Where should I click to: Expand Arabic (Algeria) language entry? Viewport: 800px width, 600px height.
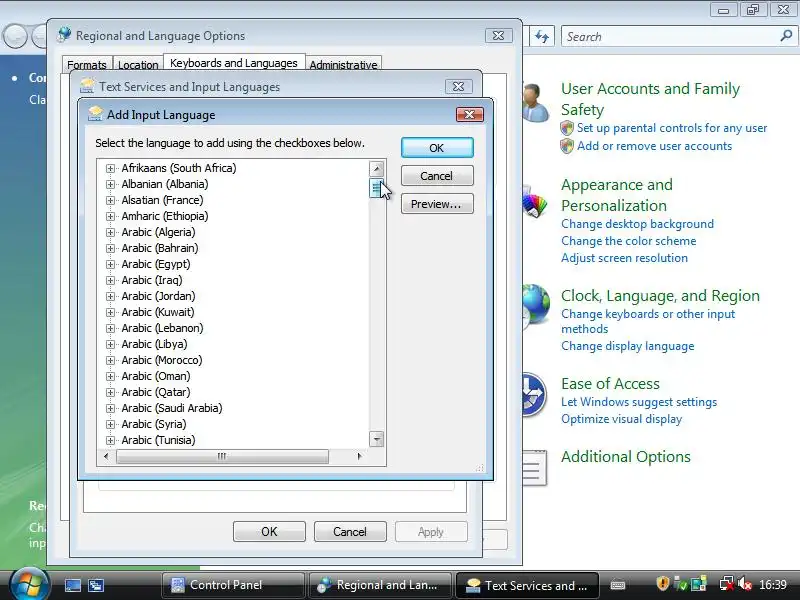[x=110, y=232]
